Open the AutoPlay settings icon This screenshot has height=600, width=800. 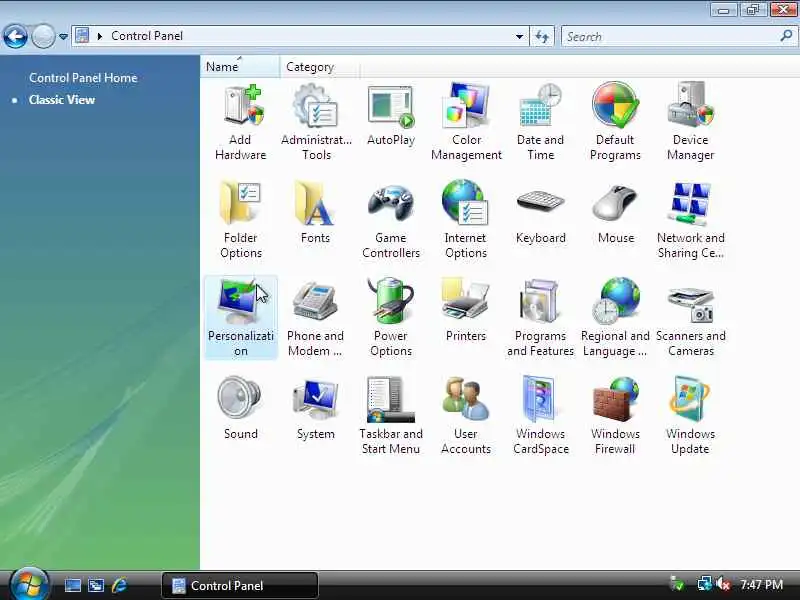pos(391,115)
